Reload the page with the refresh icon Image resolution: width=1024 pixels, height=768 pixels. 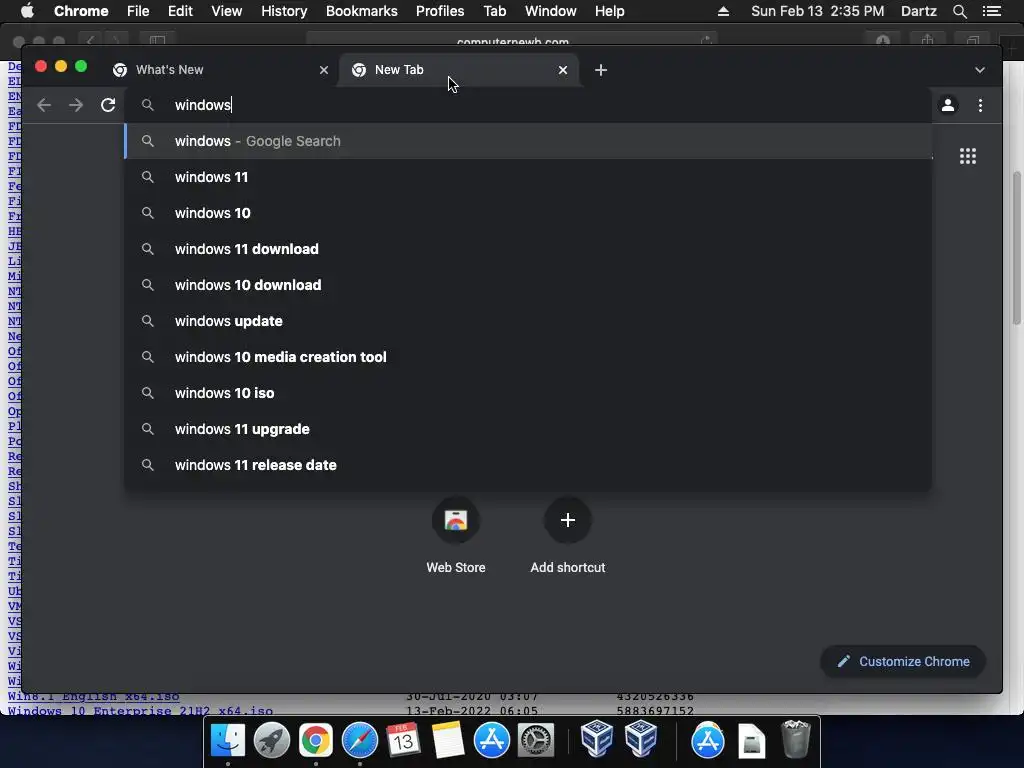coord(108,105)
